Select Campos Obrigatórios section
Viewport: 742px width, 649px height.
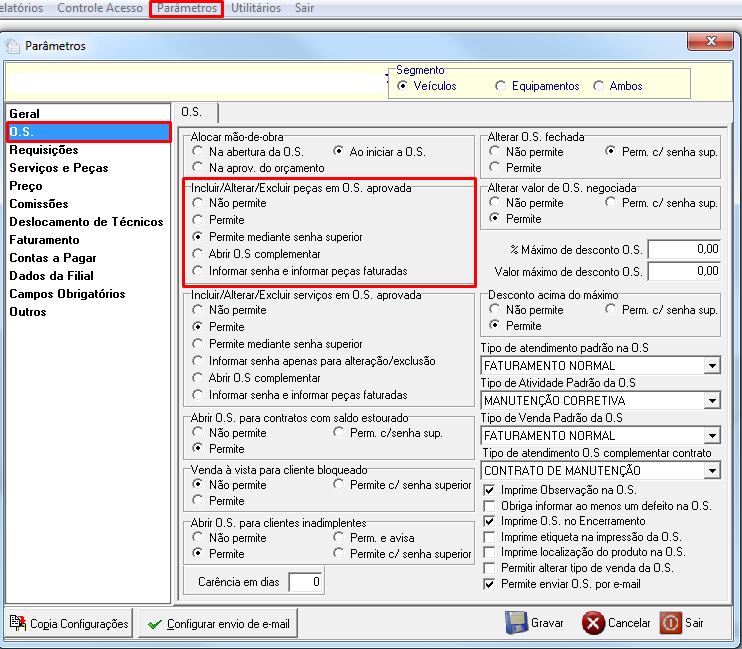(x=67, y=293)
